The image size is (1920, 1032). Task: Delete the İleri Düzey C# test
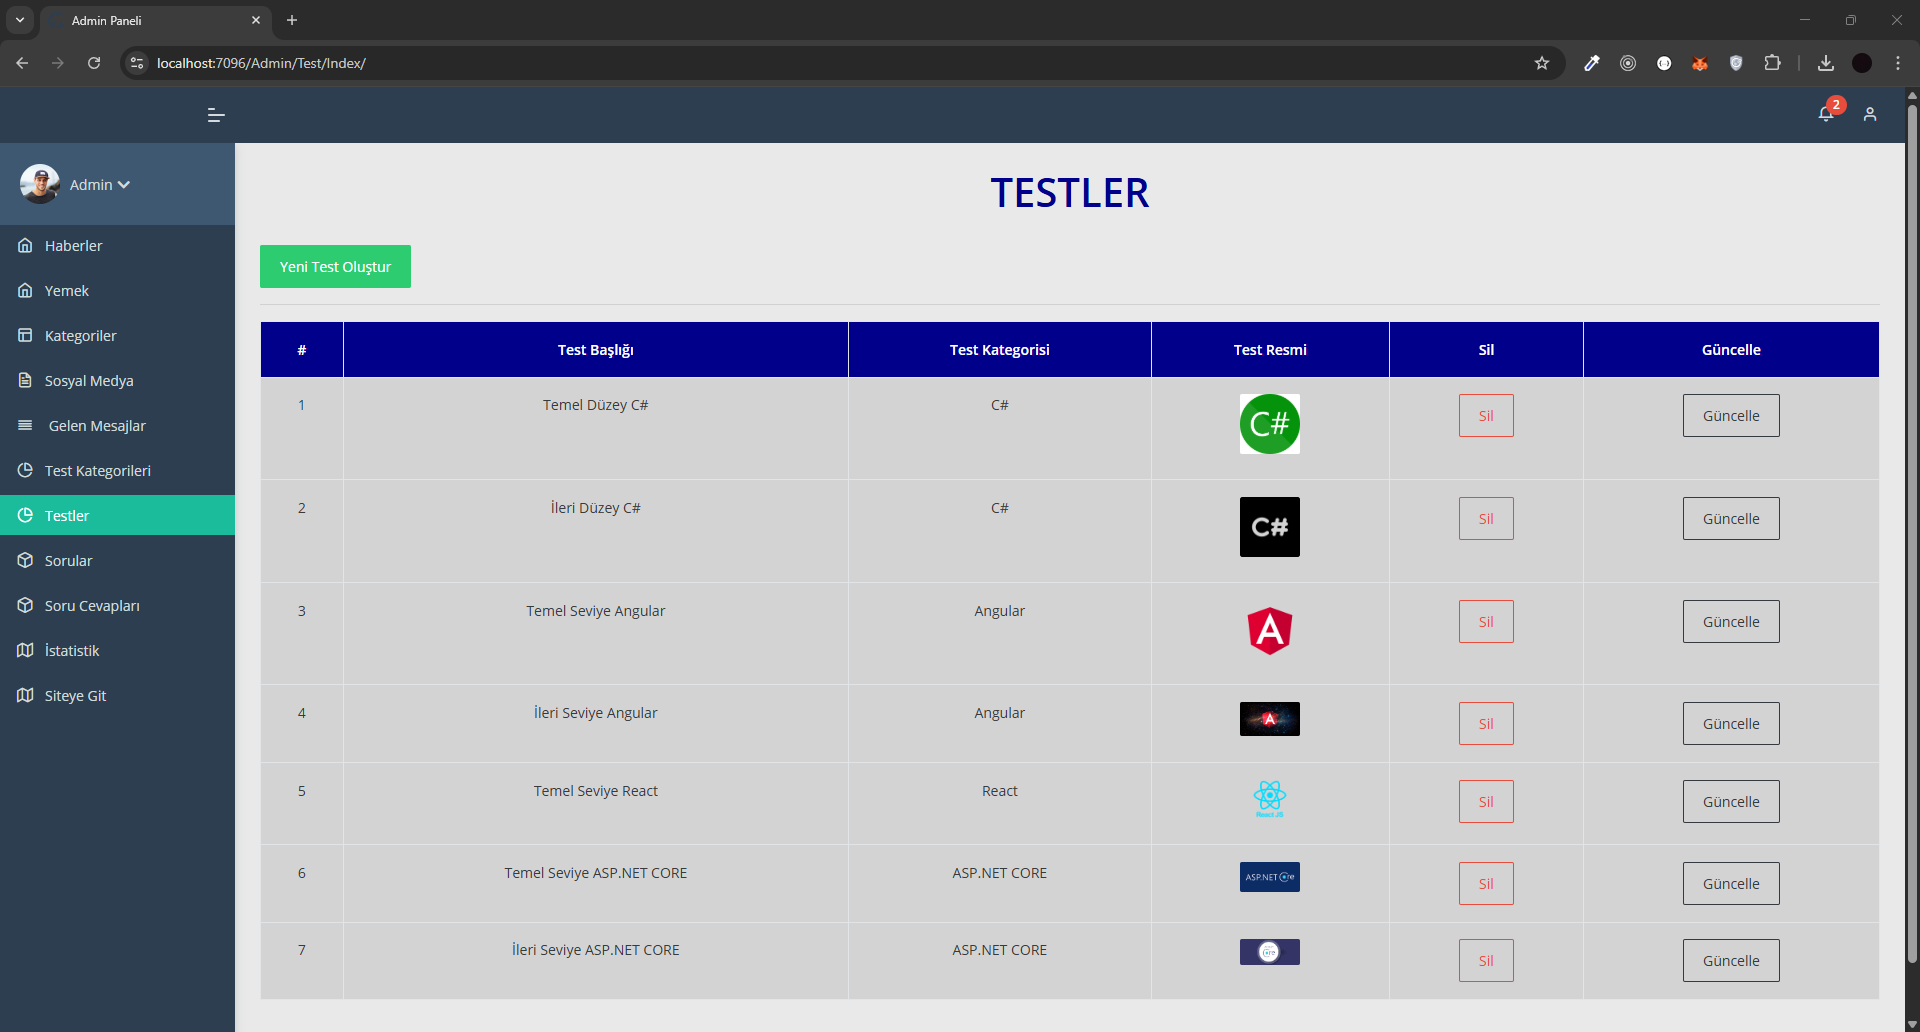(x=1486, y=518)
